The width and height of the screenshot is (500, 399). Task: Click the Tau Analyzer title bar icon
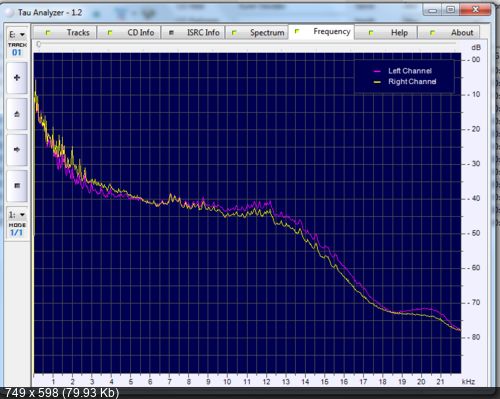pyautogui.click(x=9, y=13)
